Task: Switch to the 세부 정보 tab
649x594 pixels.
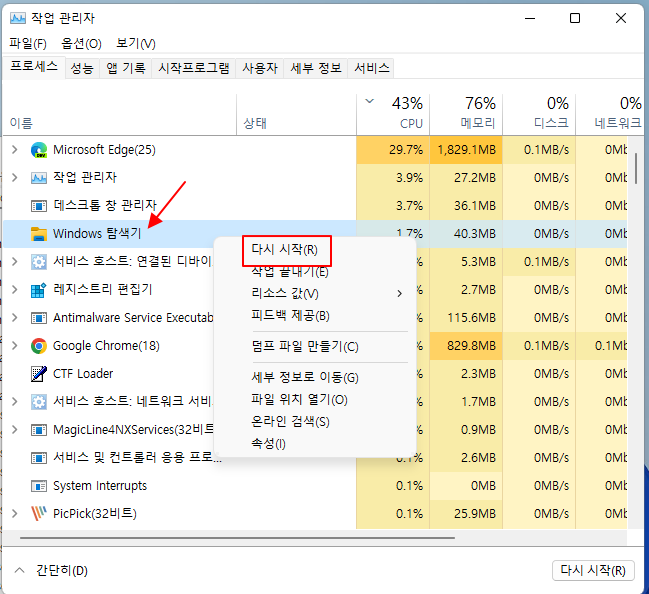Action: (x=316, y=68)
